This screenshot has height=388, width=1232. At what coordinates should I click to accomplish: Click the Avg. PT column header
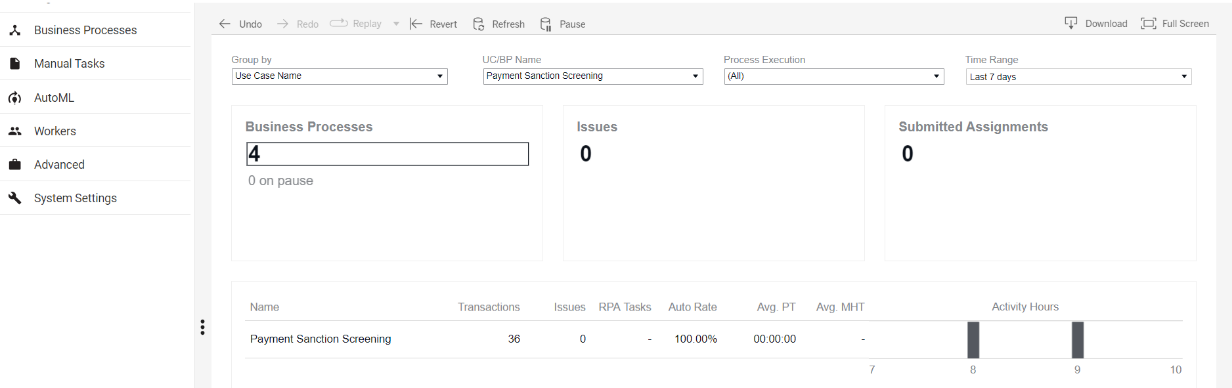(x=777, y=307)
